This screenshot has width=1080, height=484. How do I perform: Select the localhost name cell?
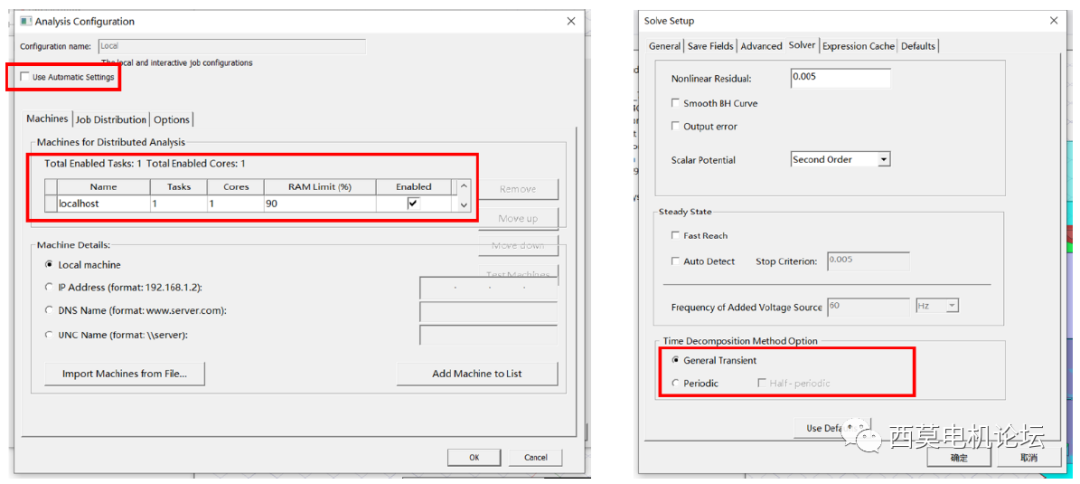coord(103,204)
